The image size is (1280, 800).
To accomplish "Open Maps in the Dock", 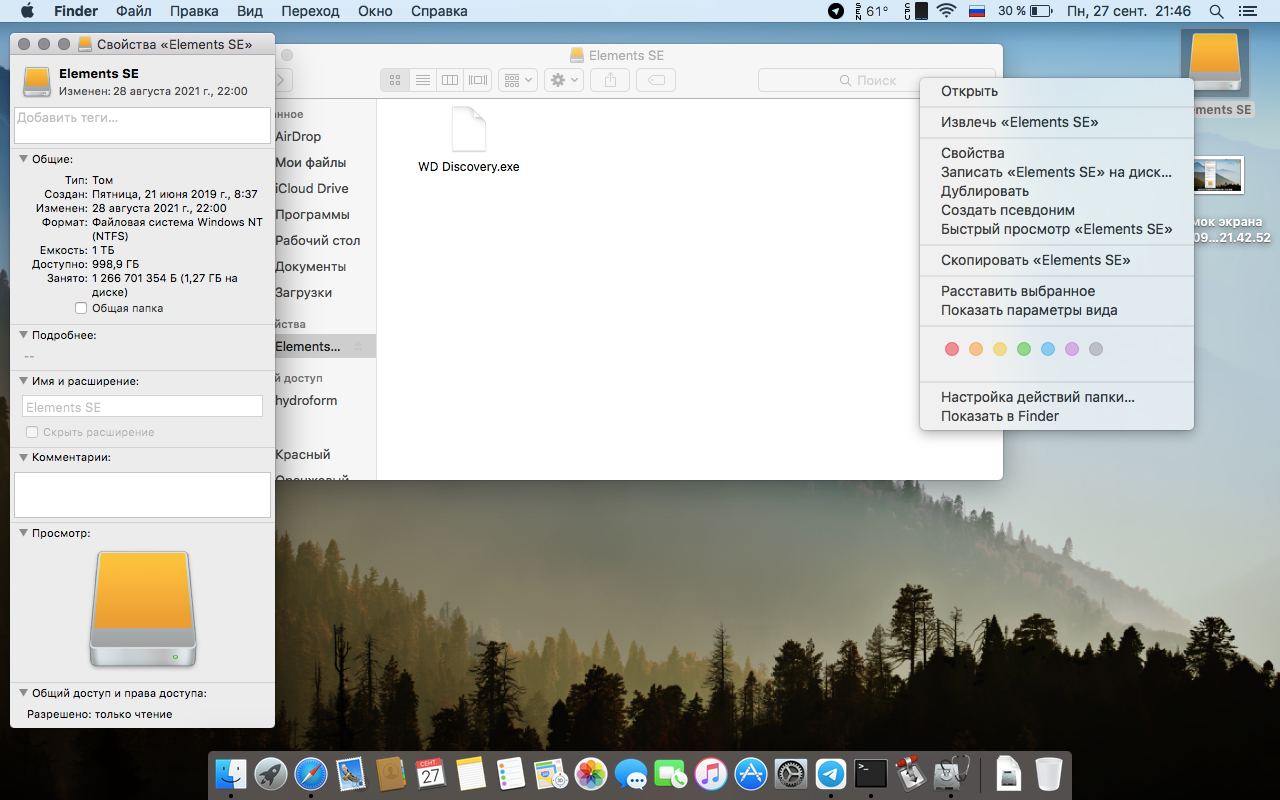I will tap(551, 773).
